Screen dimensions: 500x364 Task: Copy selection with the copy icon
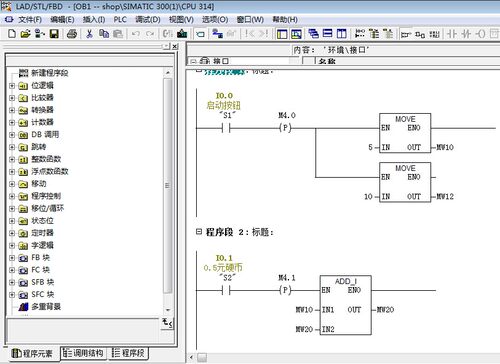coord(104,34)
